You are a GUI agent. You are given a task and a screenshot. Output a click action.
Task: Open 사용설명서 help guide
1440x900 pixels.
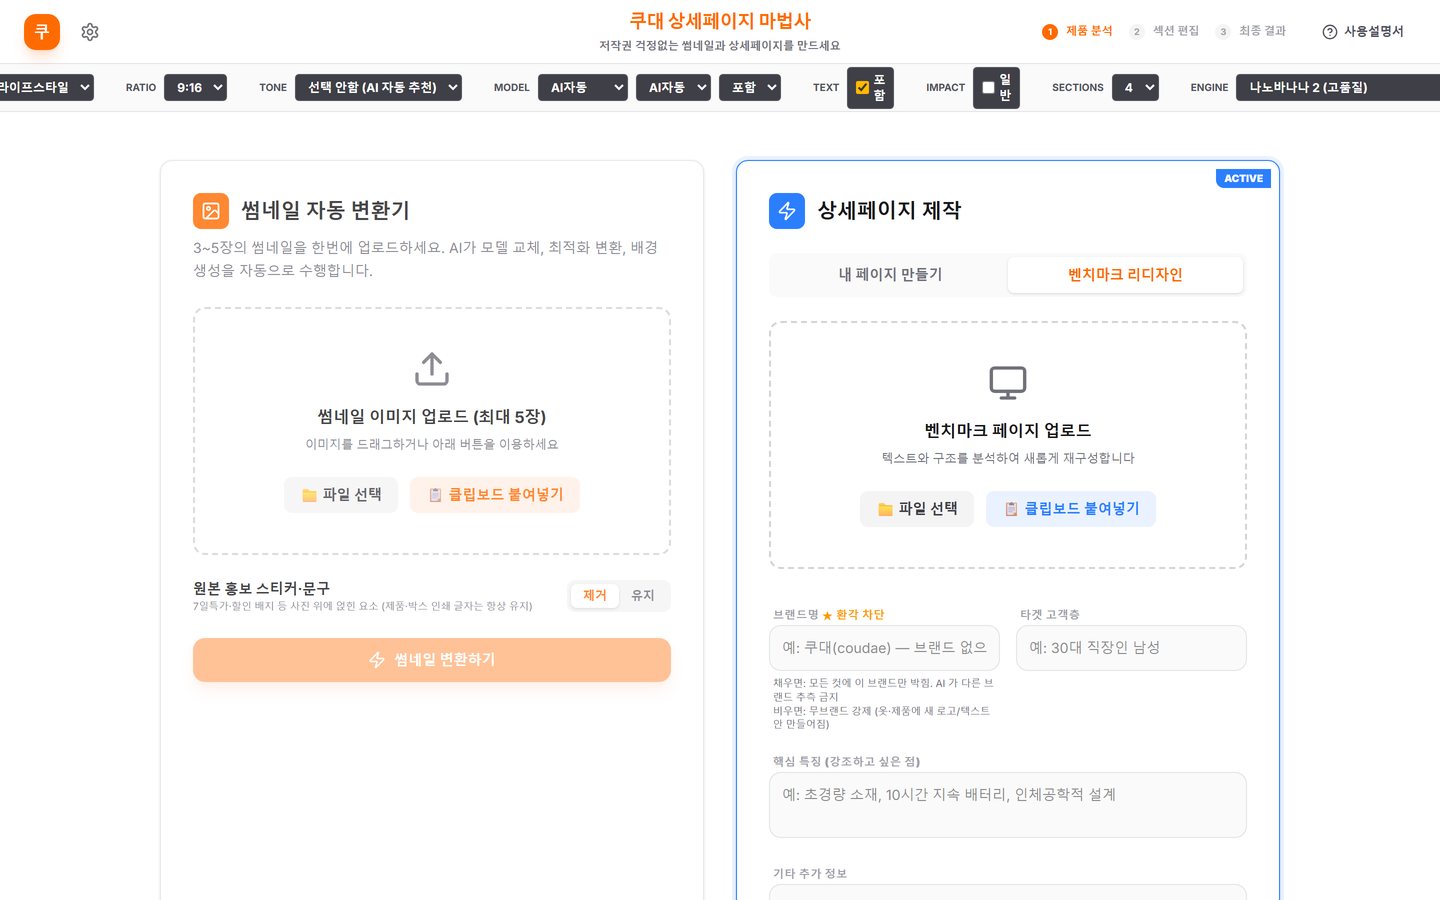pos(1363,32)
